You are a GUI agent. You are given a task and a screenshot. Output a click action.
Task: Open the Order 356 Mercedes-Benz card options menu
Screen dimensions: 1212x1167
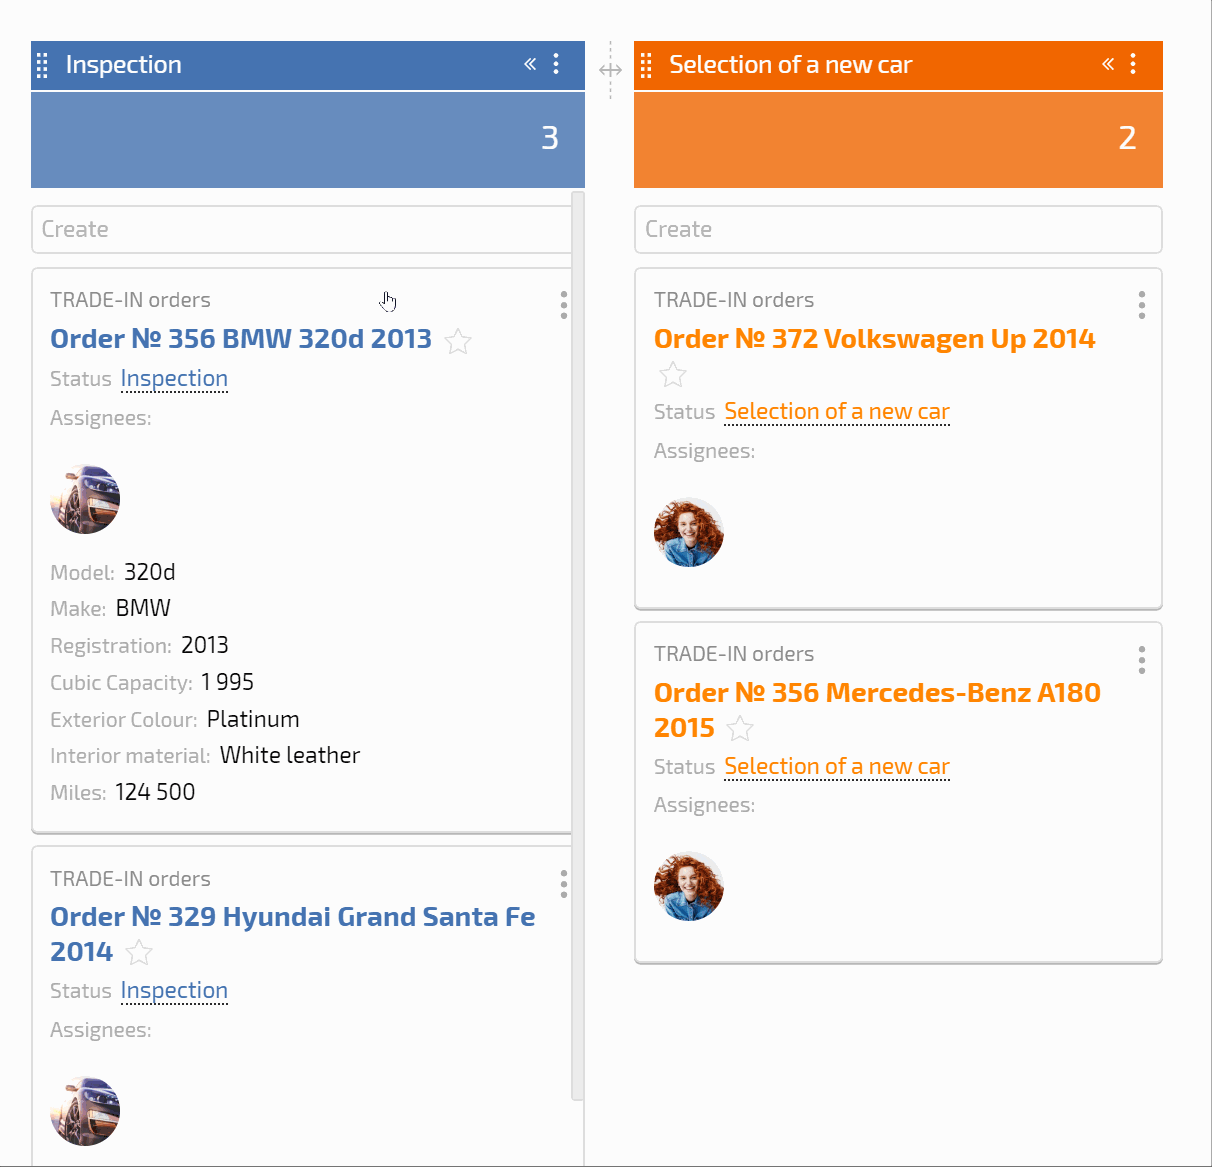(x=1142, y=659)
